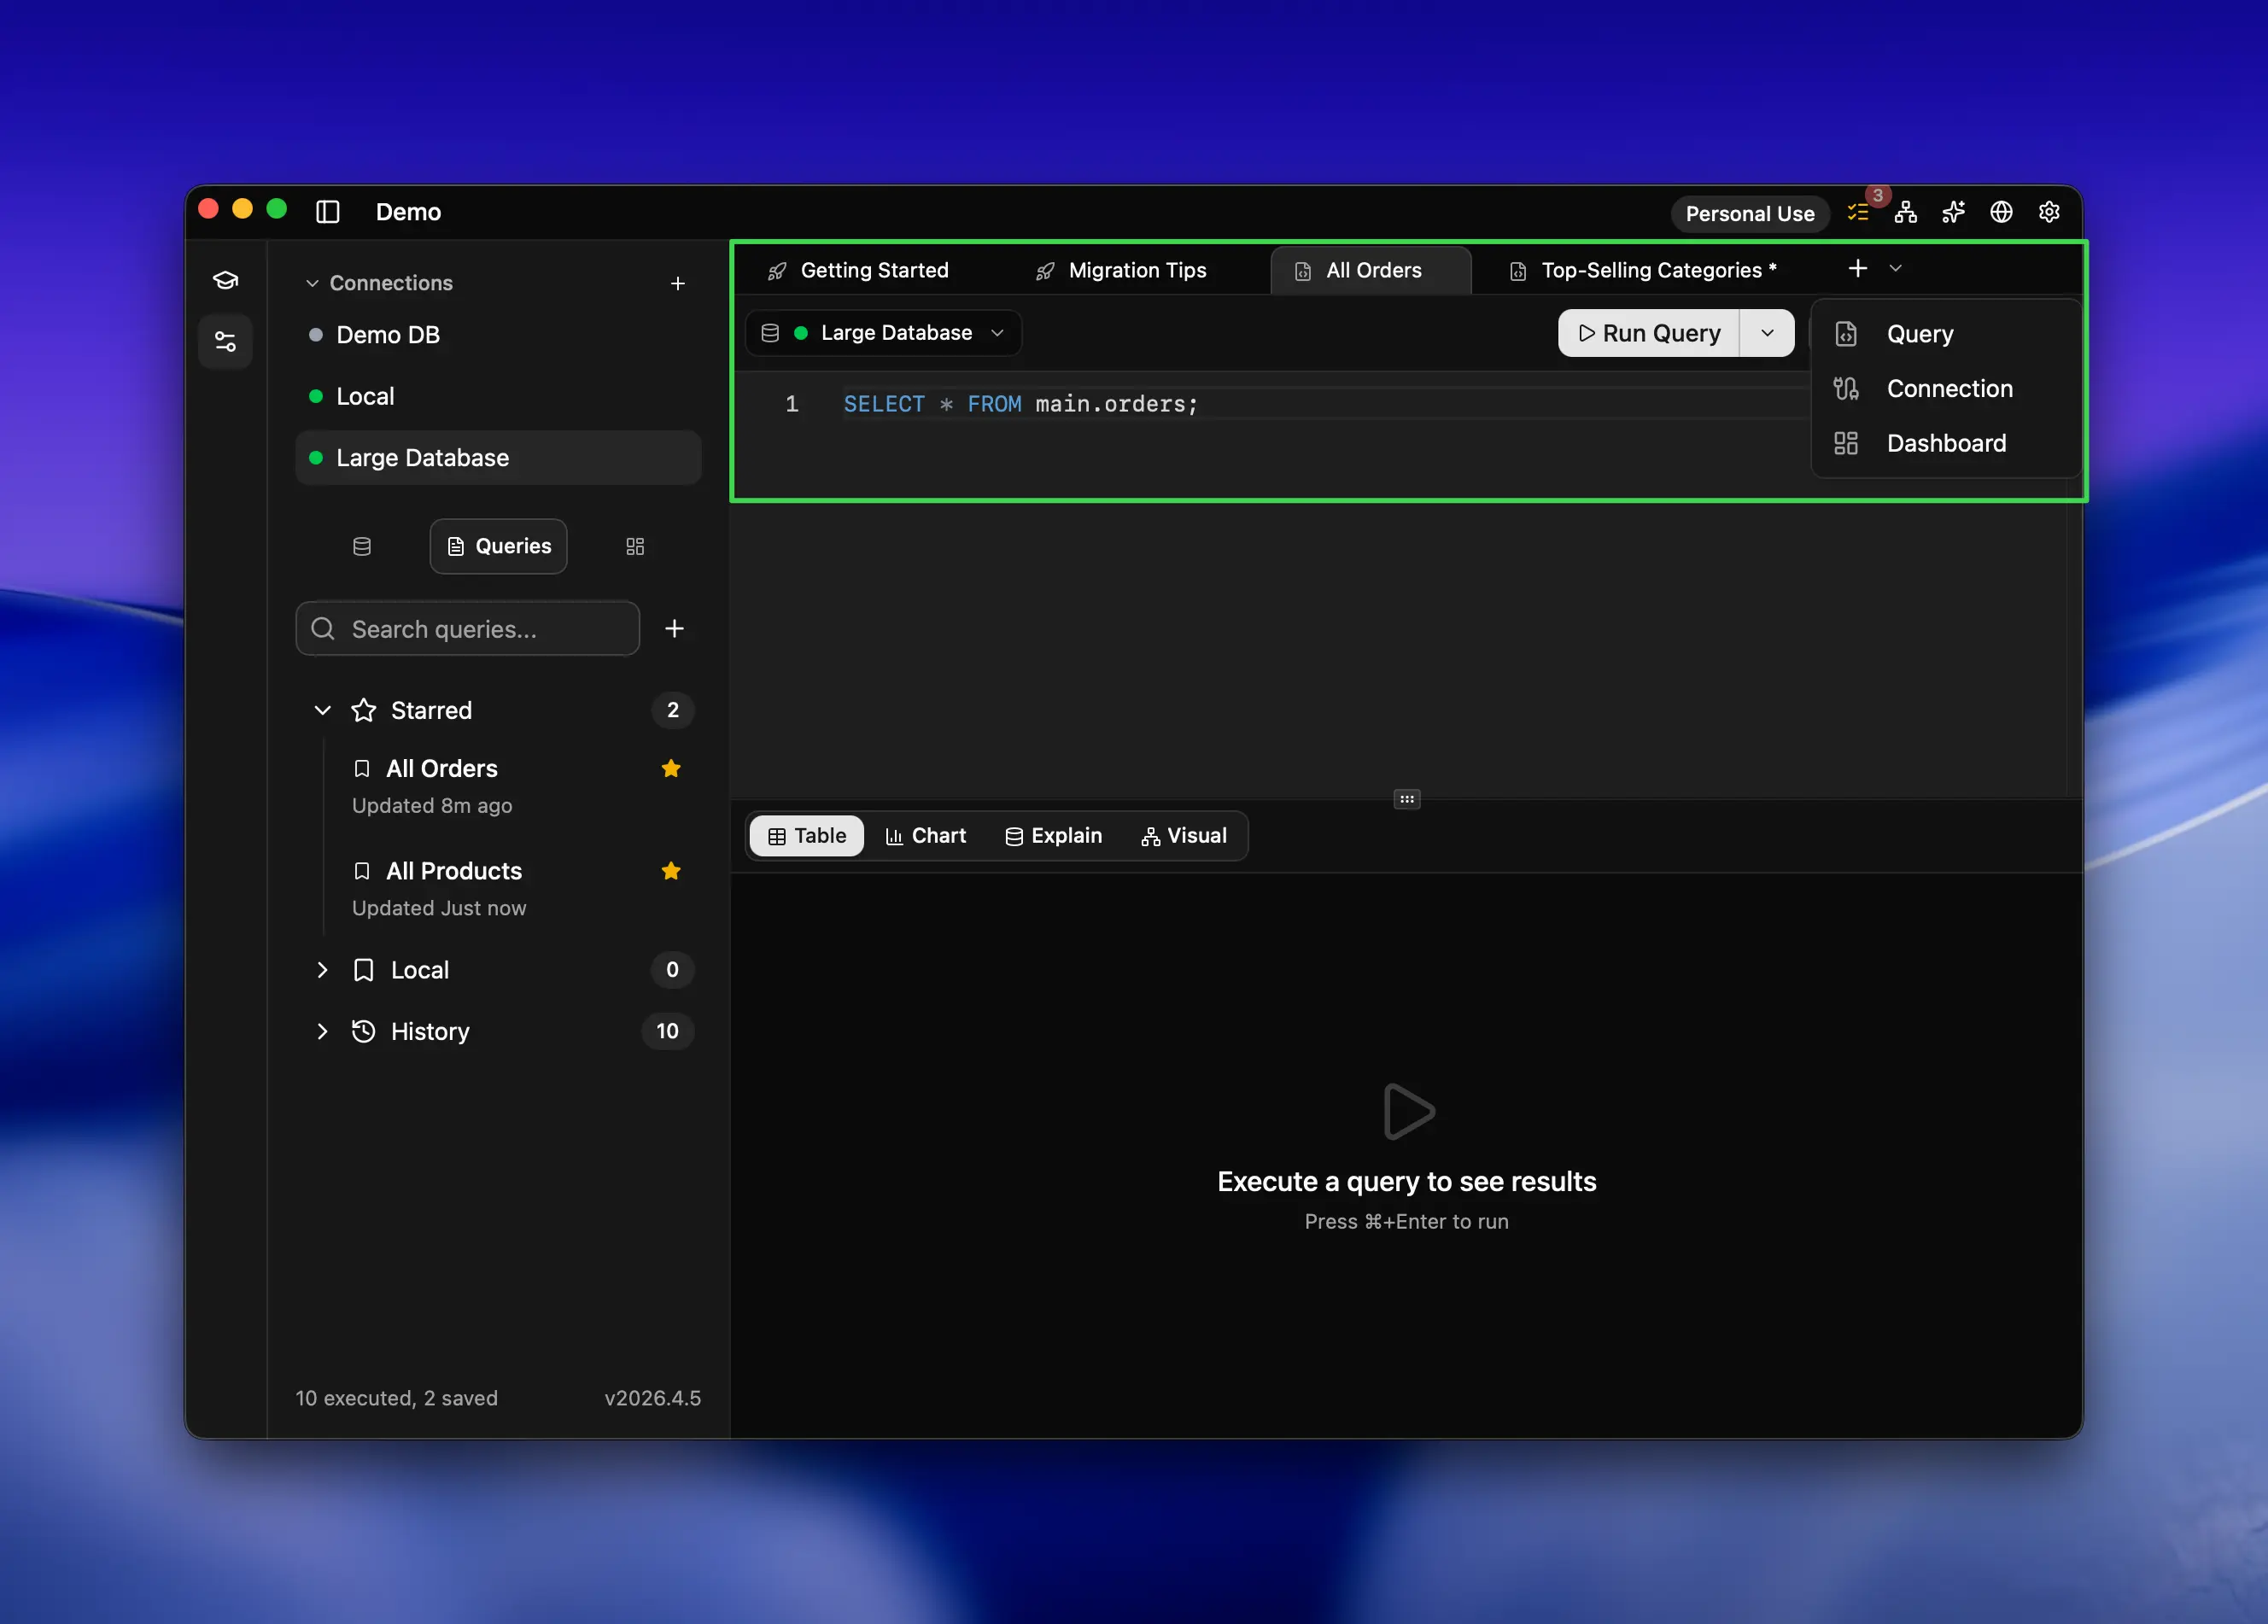The width and height of the screenshot is (2268, 1624).
Task: Click the globe icon in the title bar
Action: coord(2001,212)
